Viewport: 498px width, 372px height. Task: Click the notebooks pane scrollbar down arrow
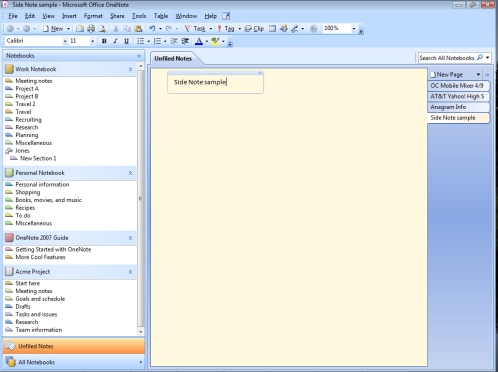point(141,332)
